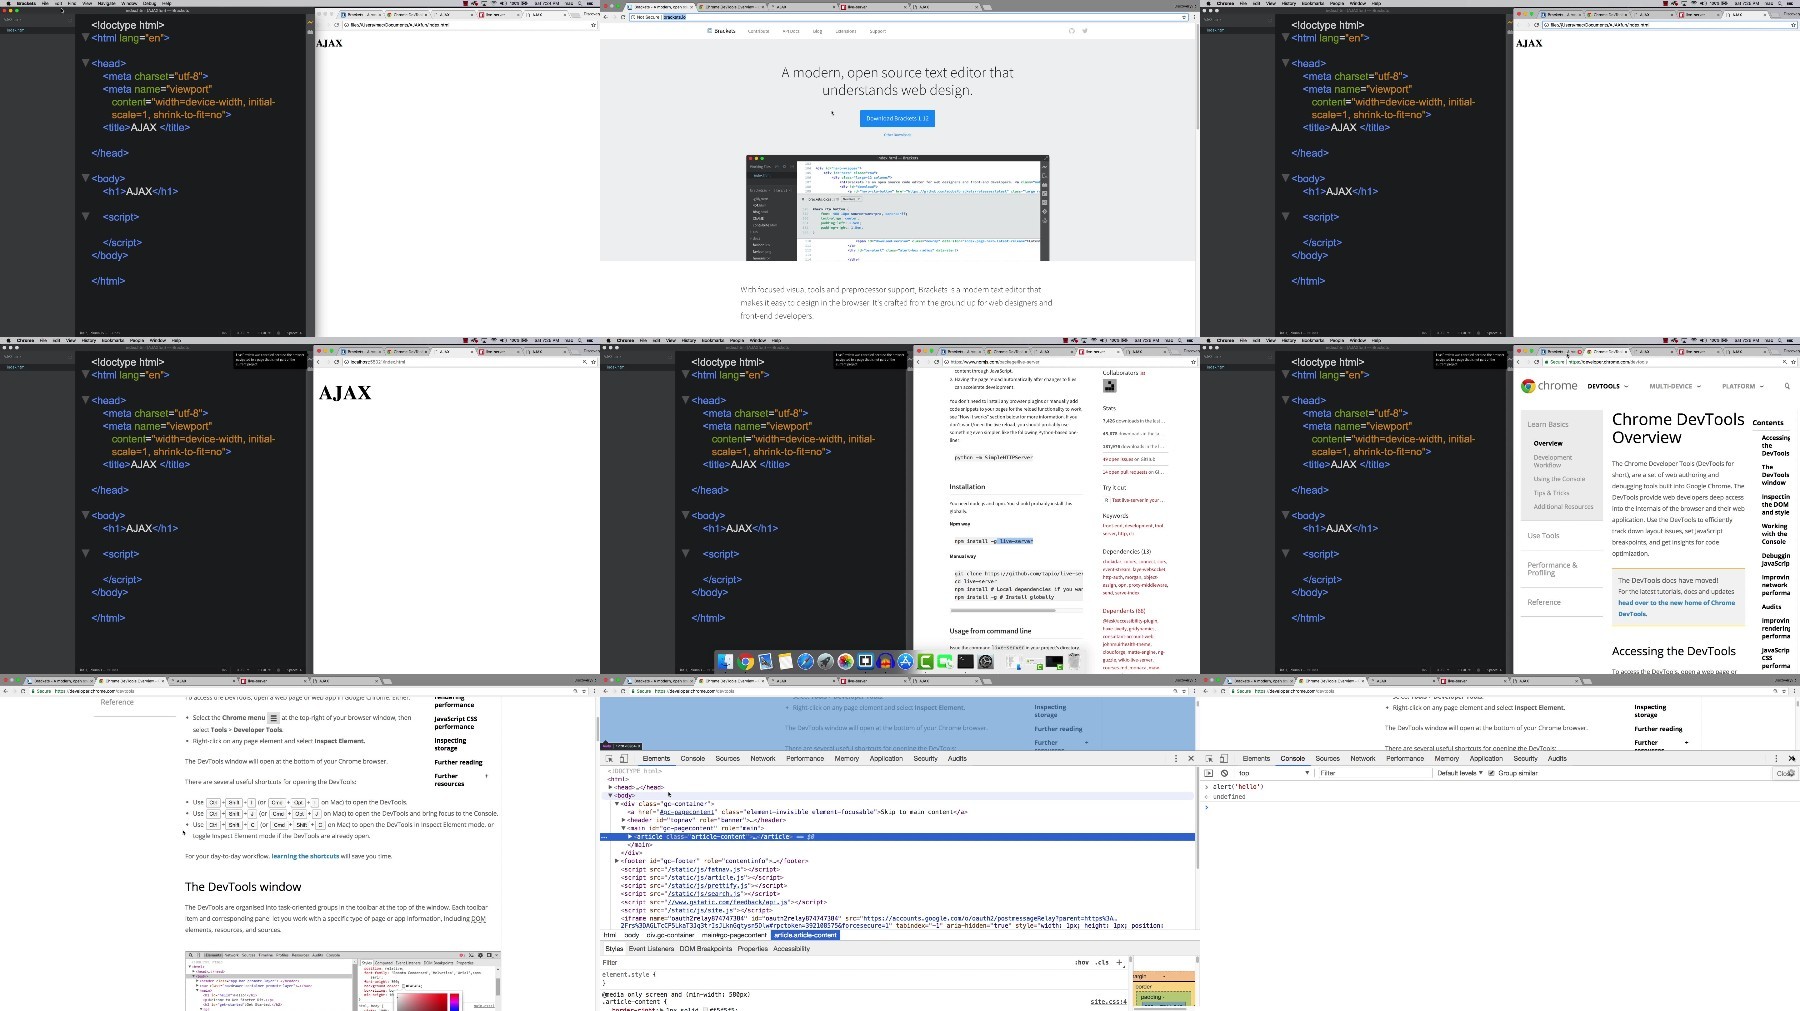1800x1011 pixels.
Task: Show the console sidebar icon
Action: (1209, 773)
